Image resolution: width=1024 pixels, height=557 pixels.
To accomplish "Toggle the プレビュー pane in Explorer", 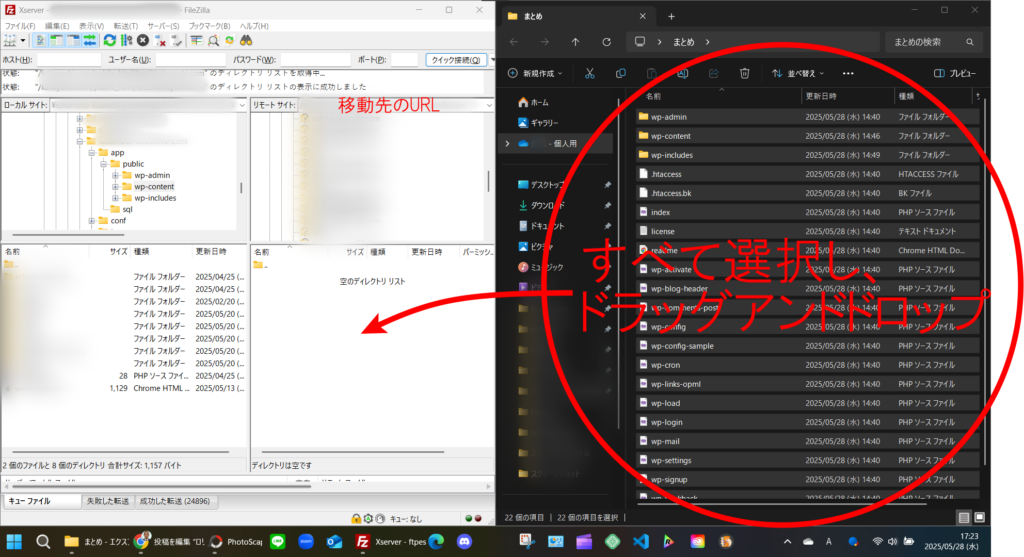I will [x=955, y=73].
